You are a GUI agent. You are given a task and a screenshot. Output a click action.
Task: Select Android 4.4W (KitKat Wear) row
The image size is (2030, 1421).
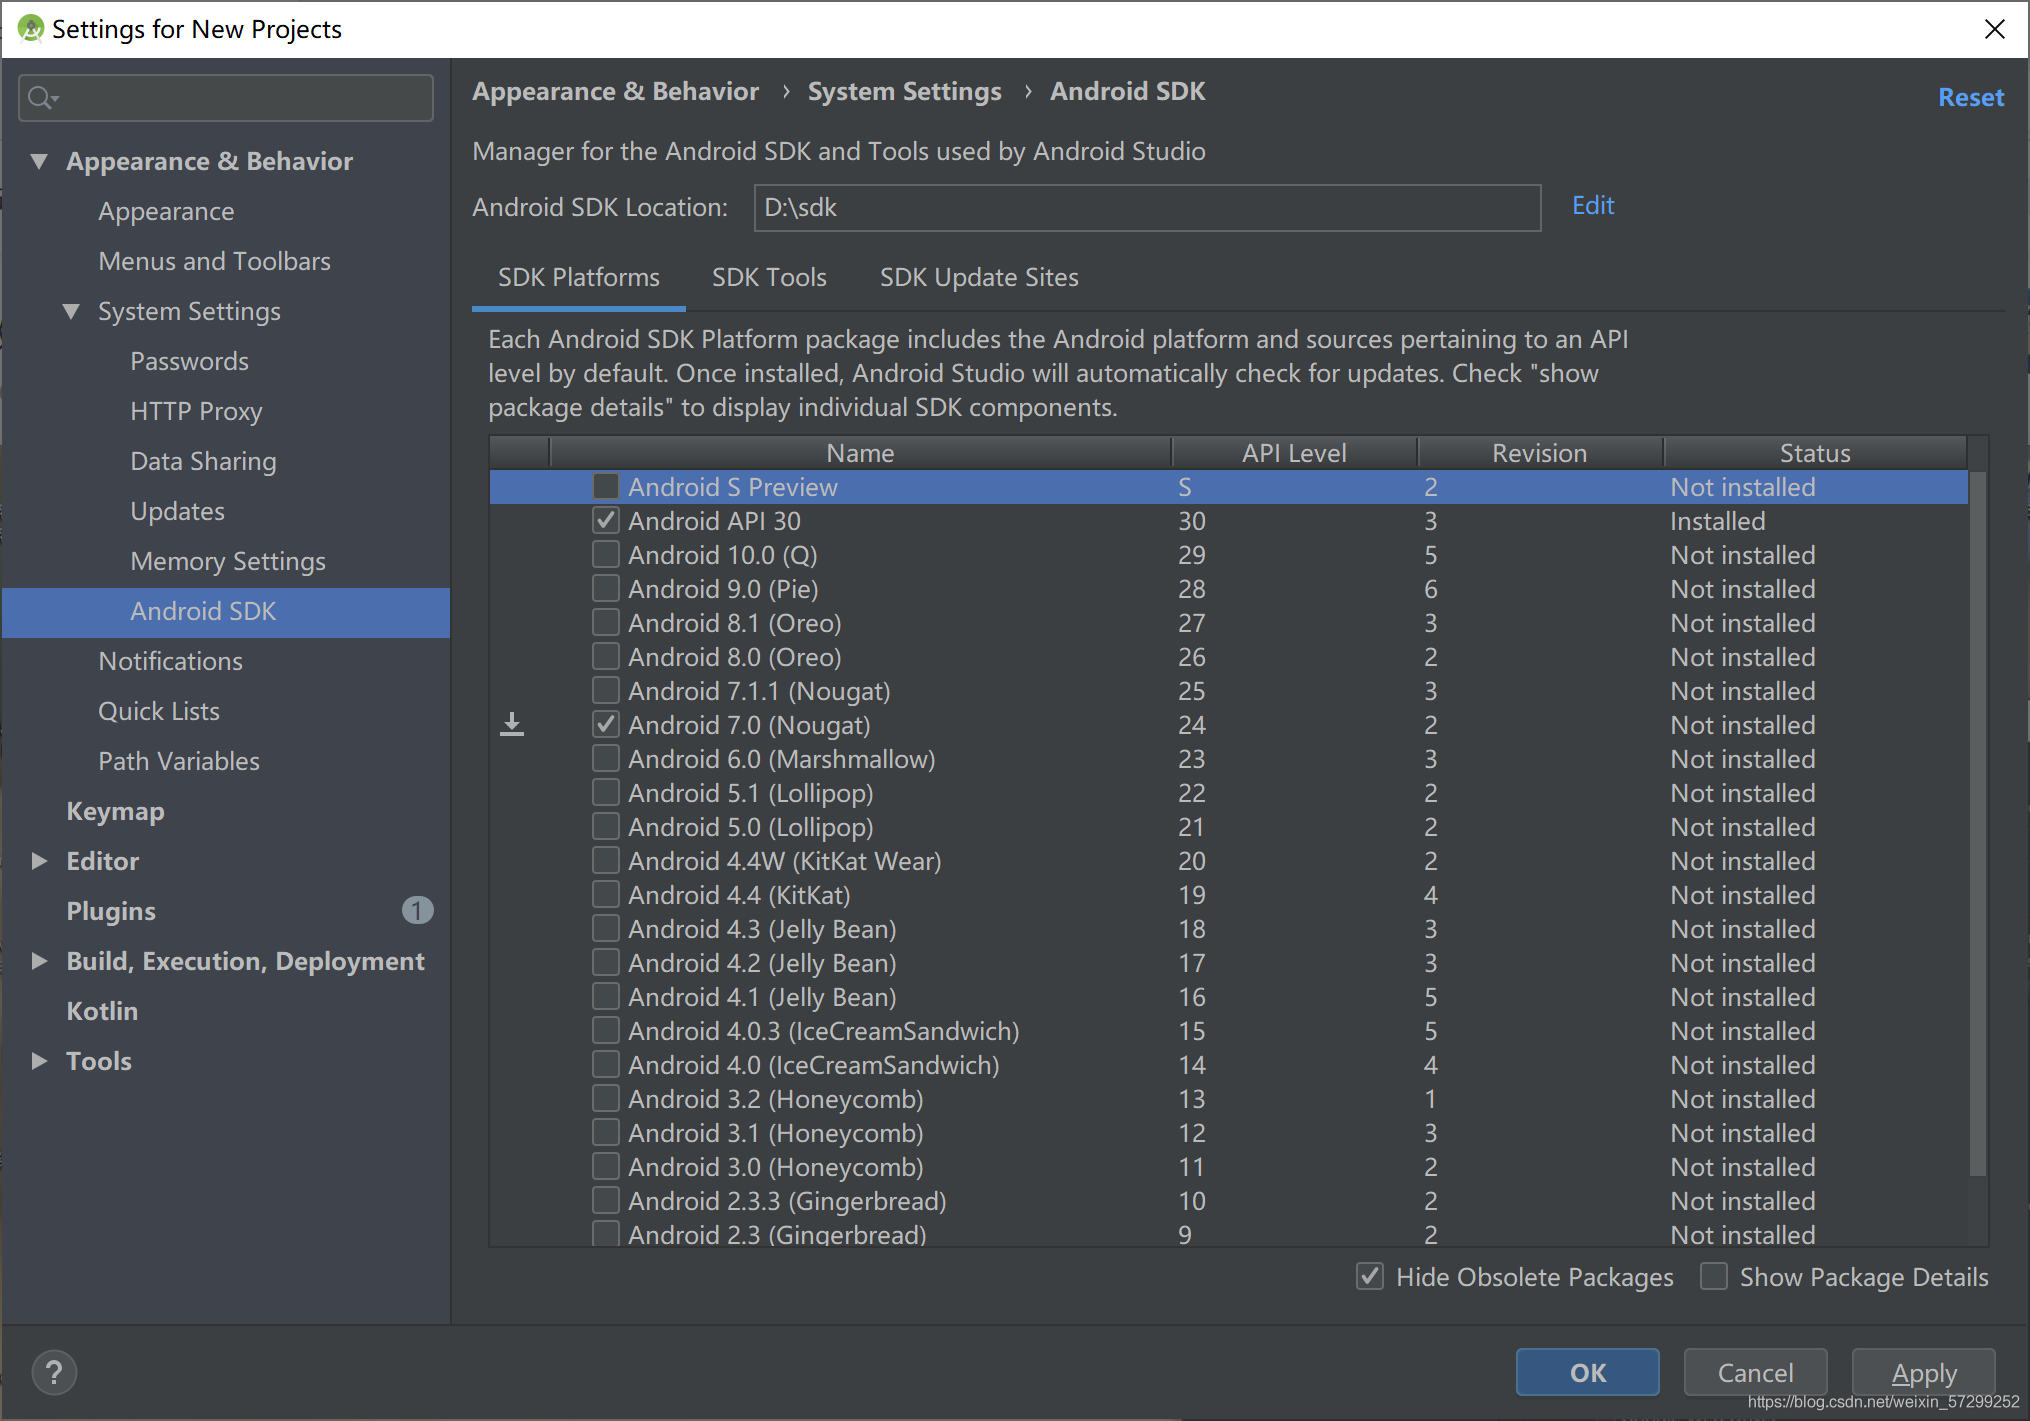[x=1228, y=861]
